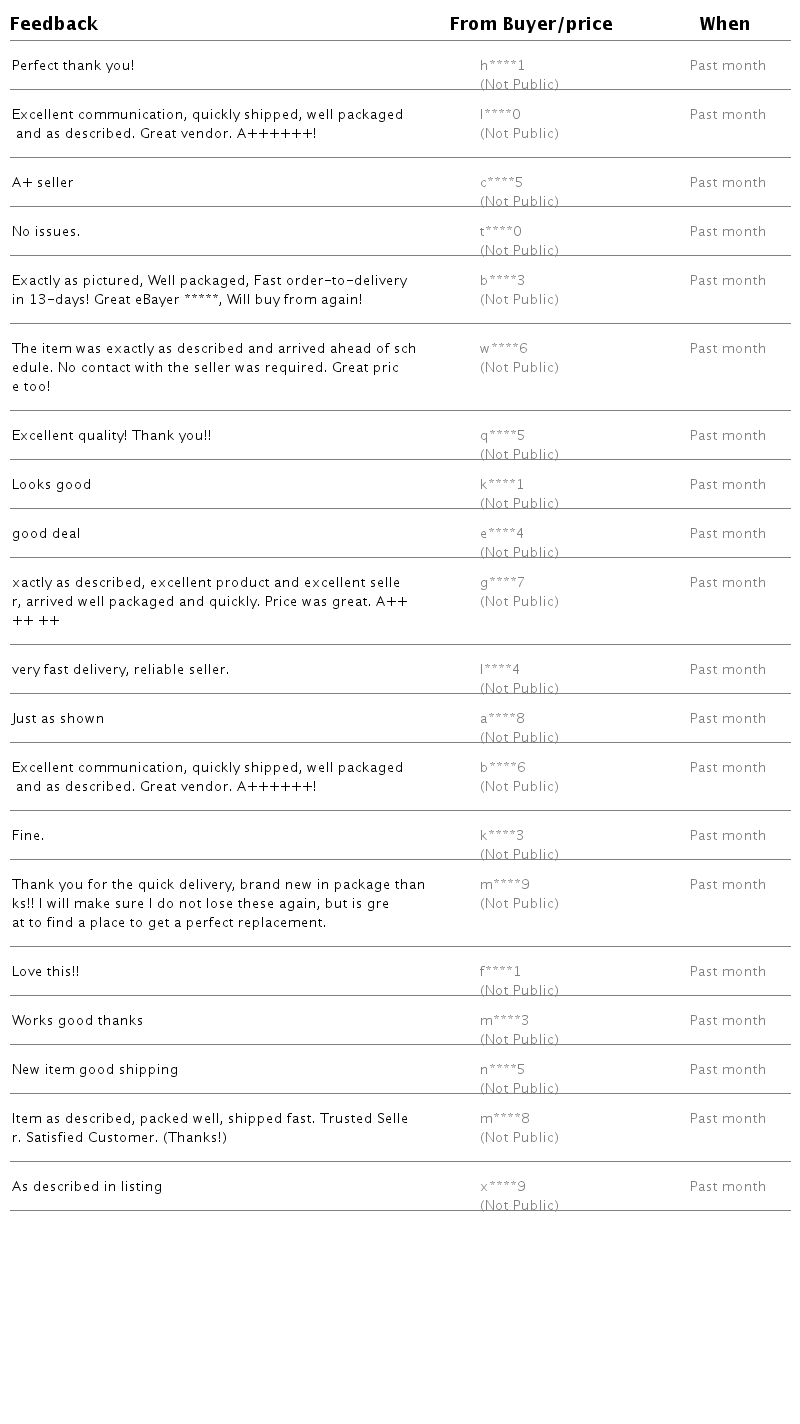800x1424 pixels.
Task: Select buyer t****0 username
Action: (500, 232)
